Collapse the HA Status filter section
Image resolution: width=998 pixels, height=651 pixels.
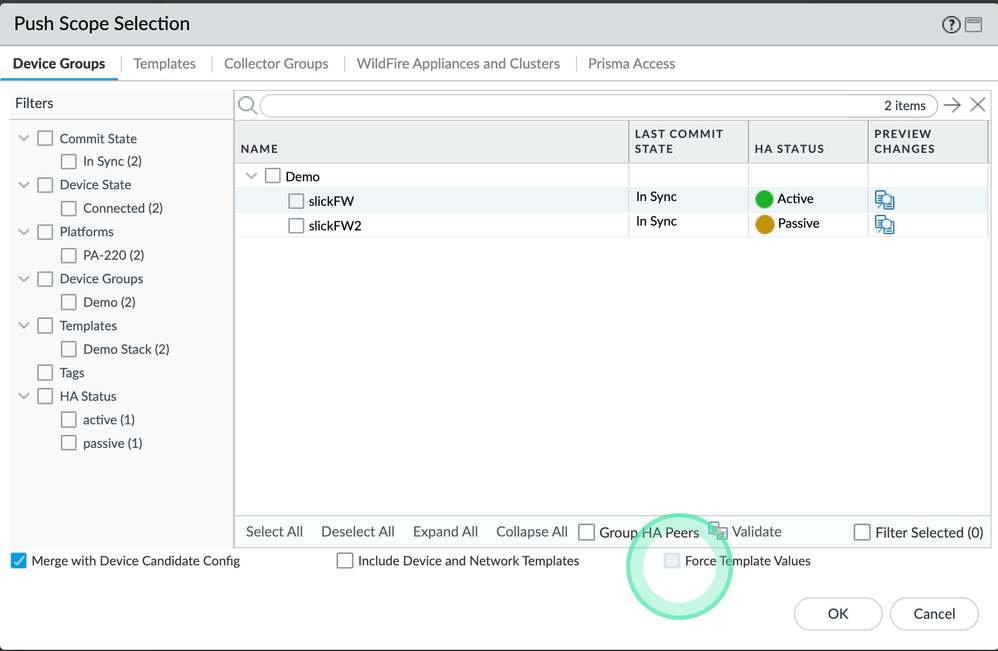tap(24, 396)
